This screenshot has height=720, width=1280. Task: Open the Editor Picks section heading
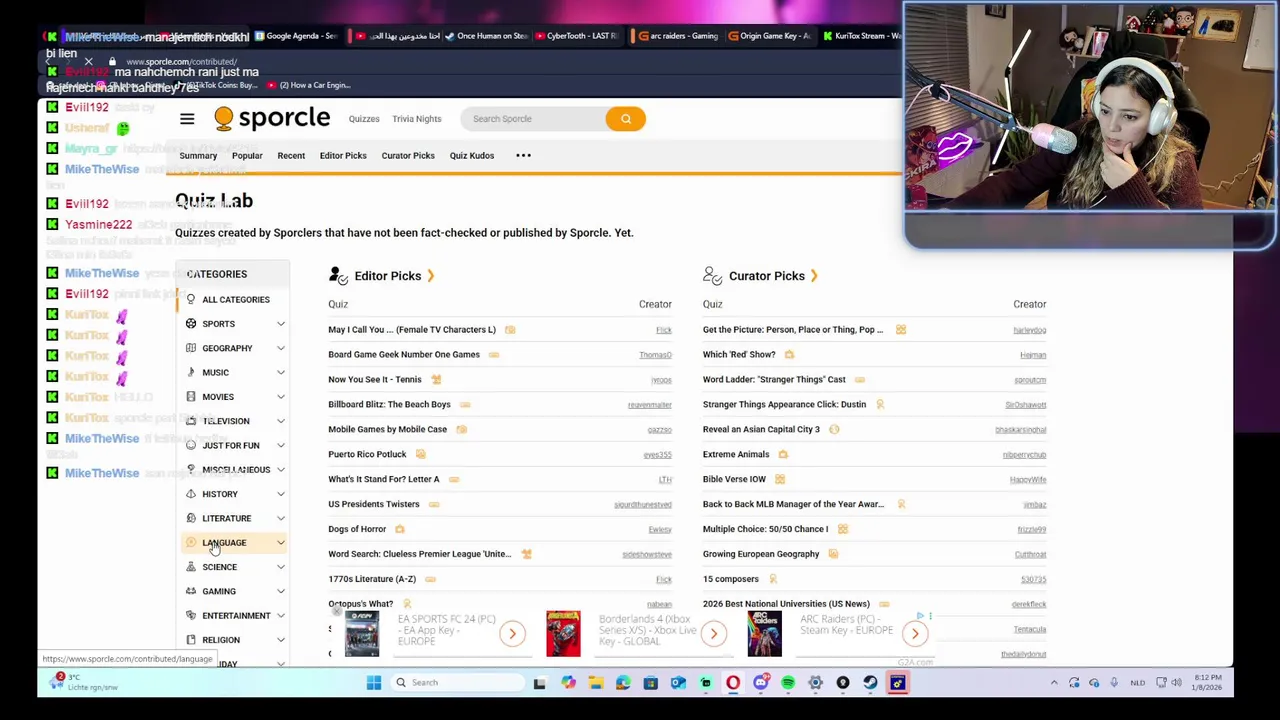coord(388,276)
